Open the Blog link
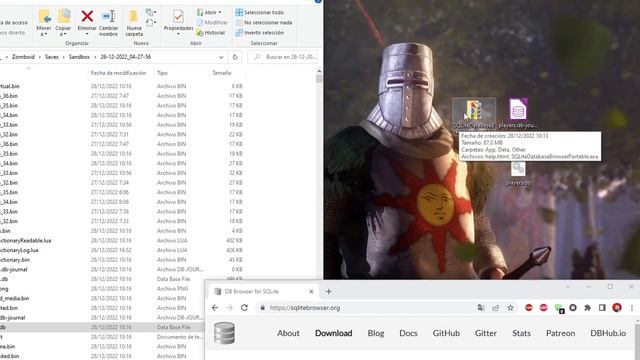This screenshot has height=360, width=640. coord(376,333)
